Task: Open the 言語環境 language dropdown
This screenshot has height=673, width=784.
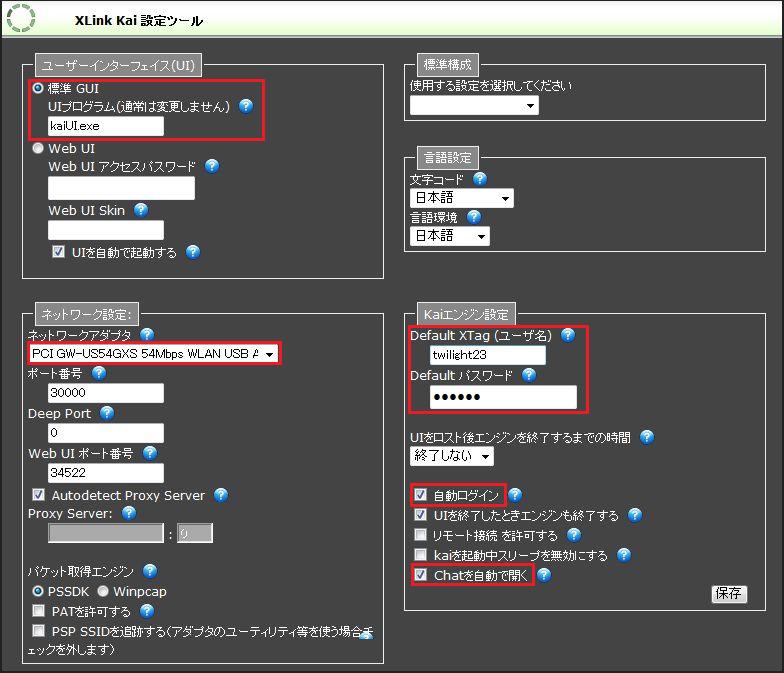Action: click(449, 236)
